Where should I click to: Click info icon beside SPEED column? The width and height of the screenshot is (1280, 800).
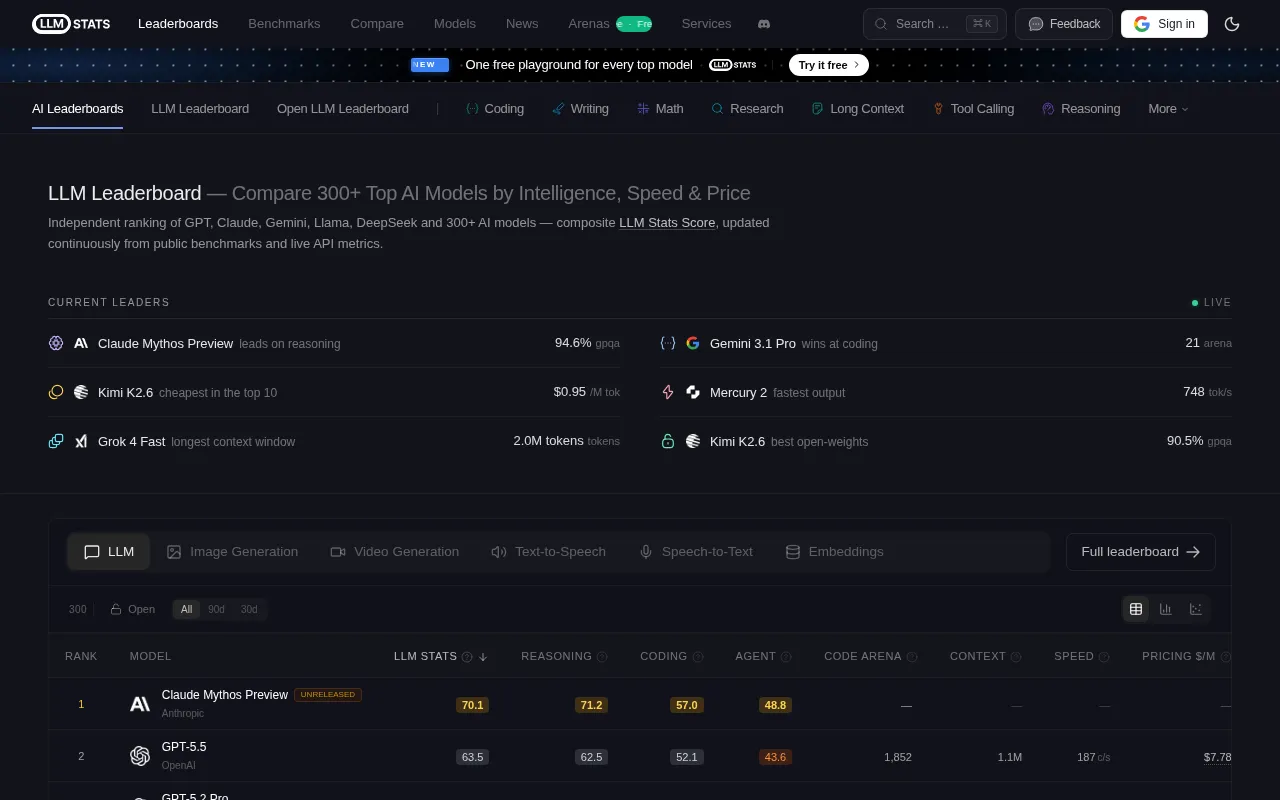[1104, 657]
